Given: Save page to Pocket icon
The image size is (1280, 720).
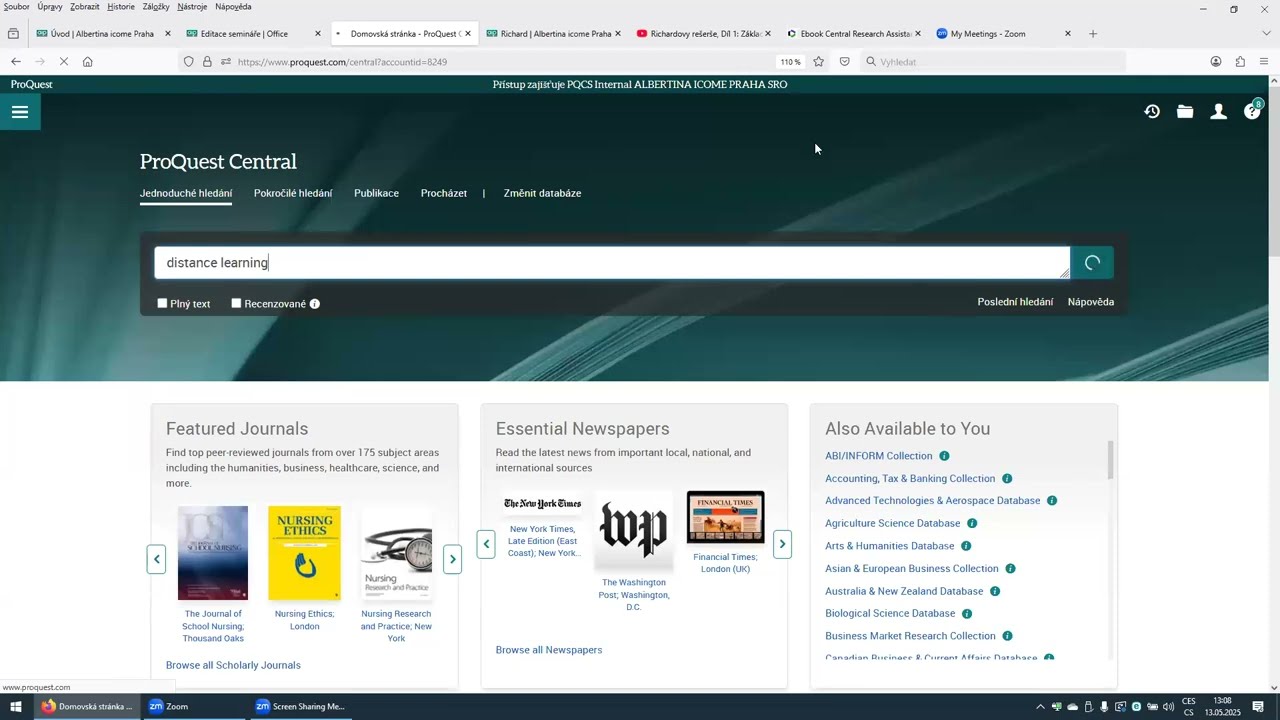Looking at the screenshot, I should 844,62.
